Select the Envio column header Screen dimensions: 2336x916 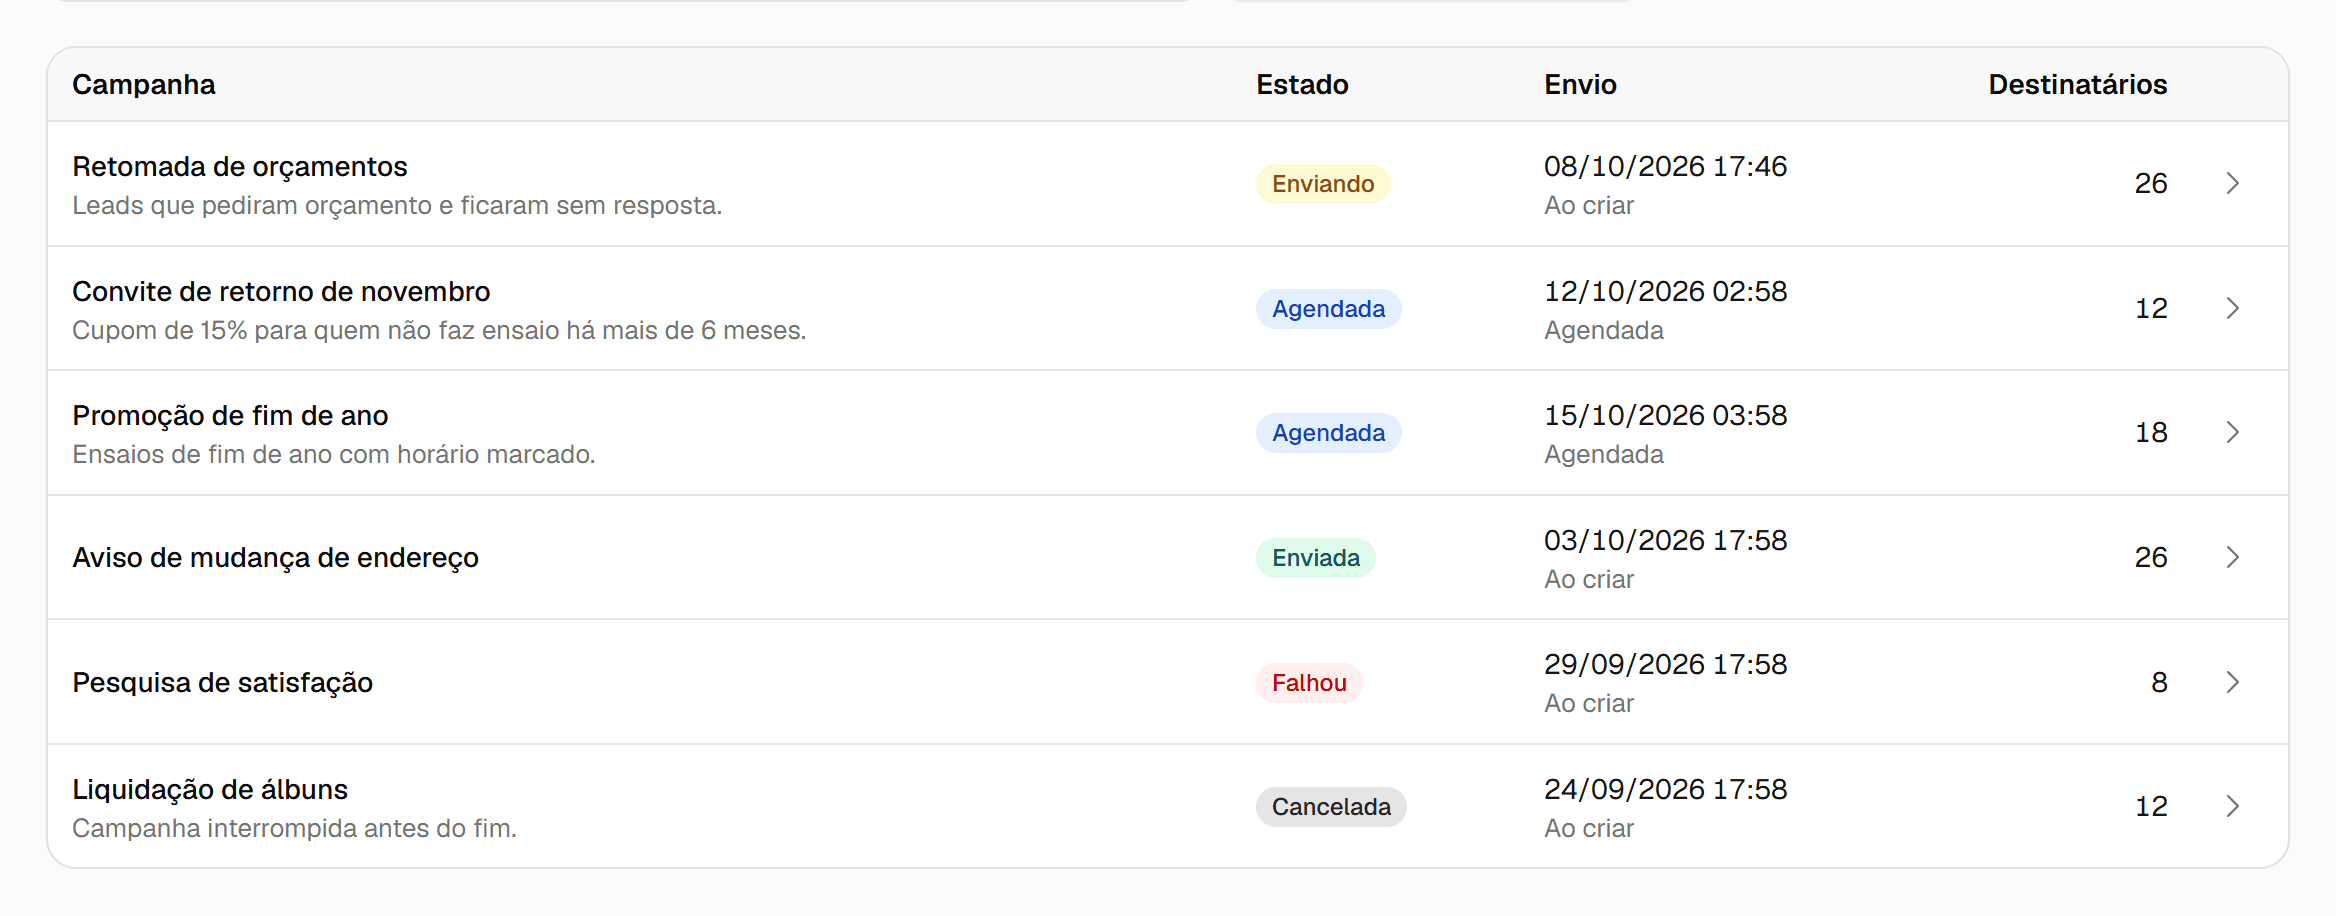(x=1580, y=85)
